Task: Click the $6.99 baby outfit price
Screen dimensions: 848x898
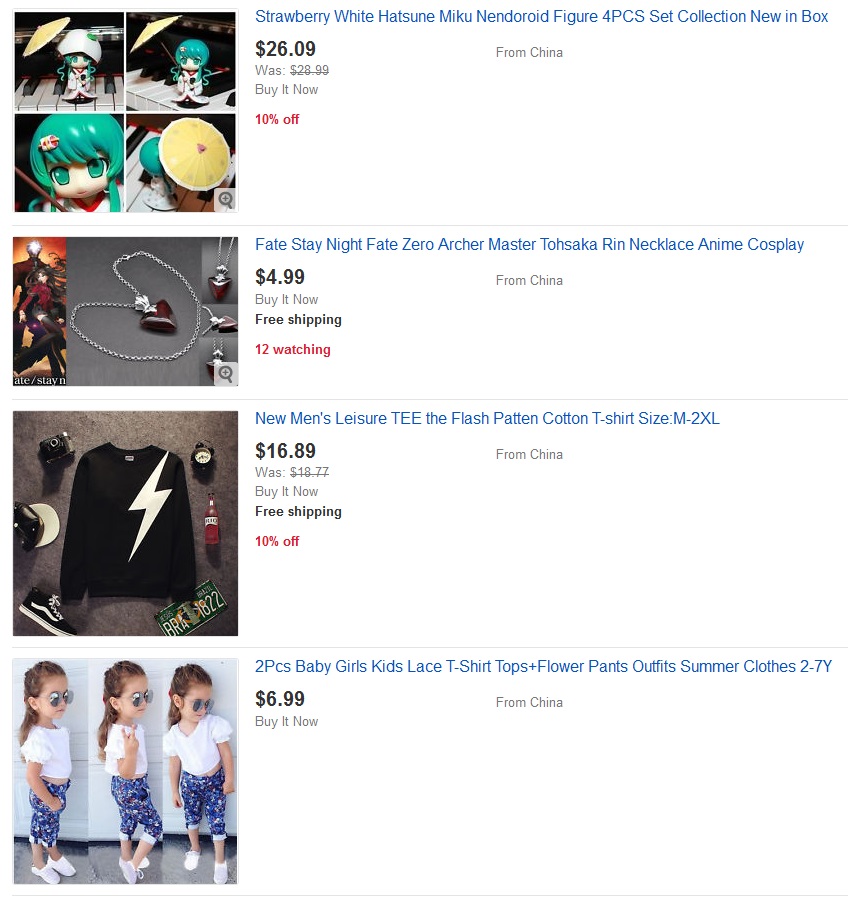Action: [x=280, y=699]
